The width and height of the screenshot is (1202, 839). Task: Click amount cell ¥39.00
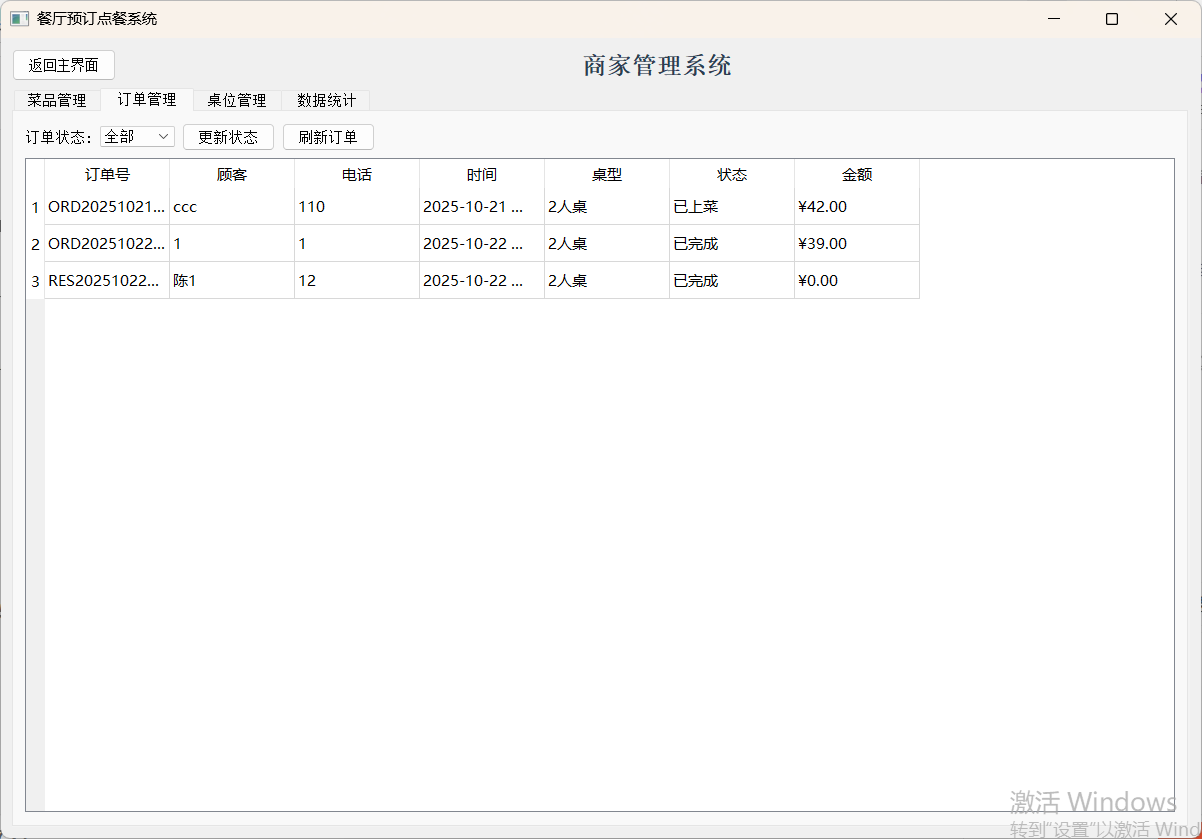(857, 244)
